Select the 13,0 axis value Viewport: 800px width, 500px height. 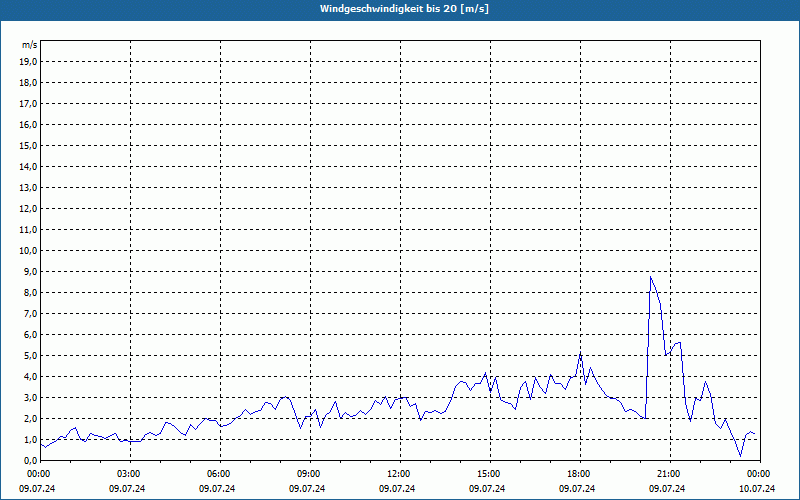[28, 187]
